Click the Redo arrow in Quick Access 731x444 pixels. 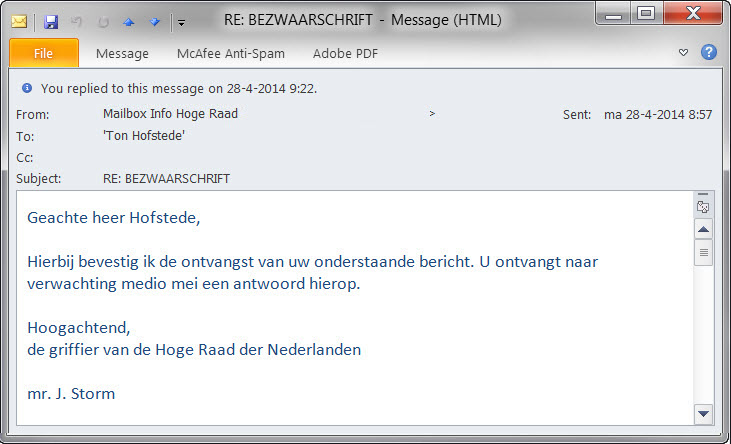tap(103, 22)
